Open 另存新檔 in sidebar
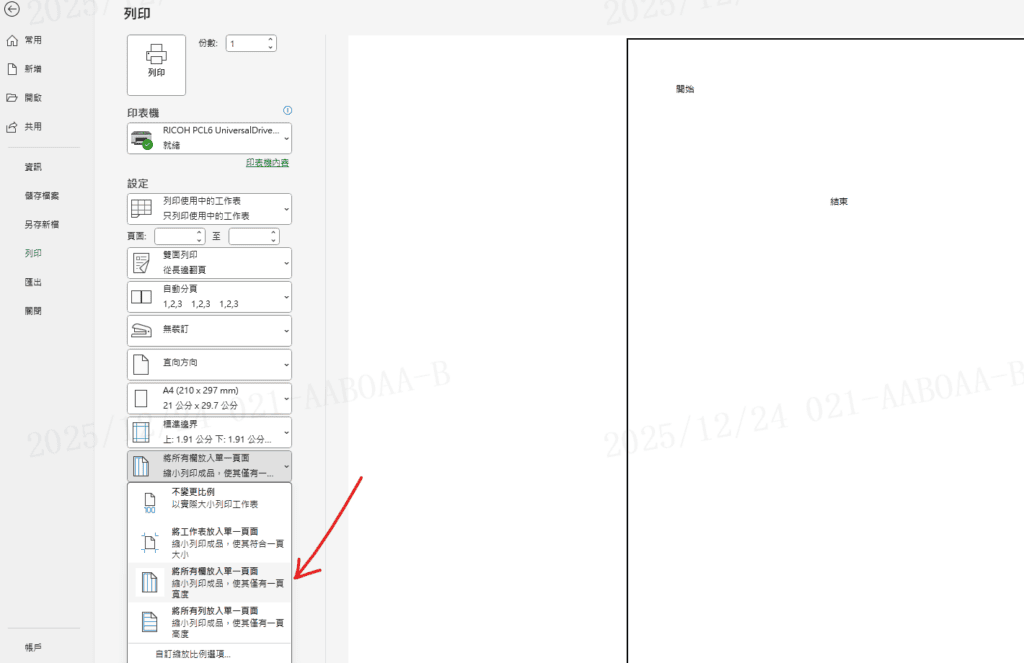The height and width of the screenshot is (663, 1024). tap(41, 224)
